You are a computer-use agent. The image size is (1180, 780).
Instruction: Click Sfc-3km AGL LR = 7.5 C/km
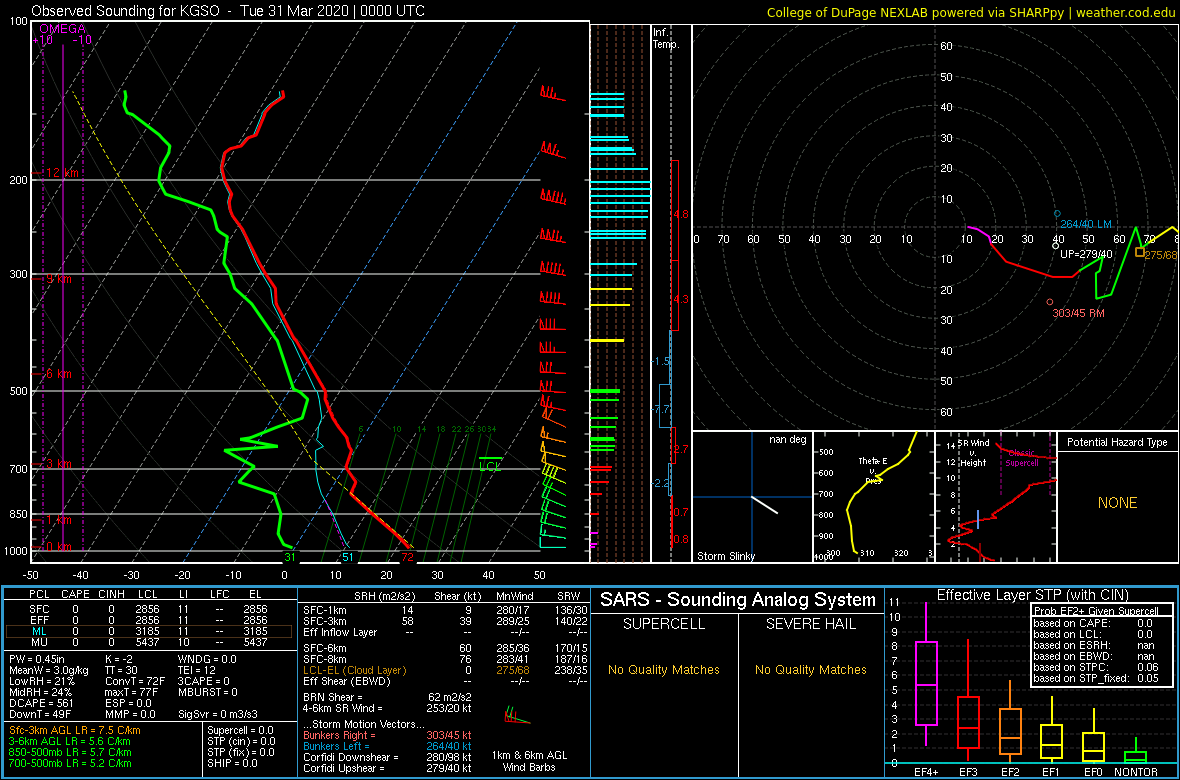pos(75,730)
